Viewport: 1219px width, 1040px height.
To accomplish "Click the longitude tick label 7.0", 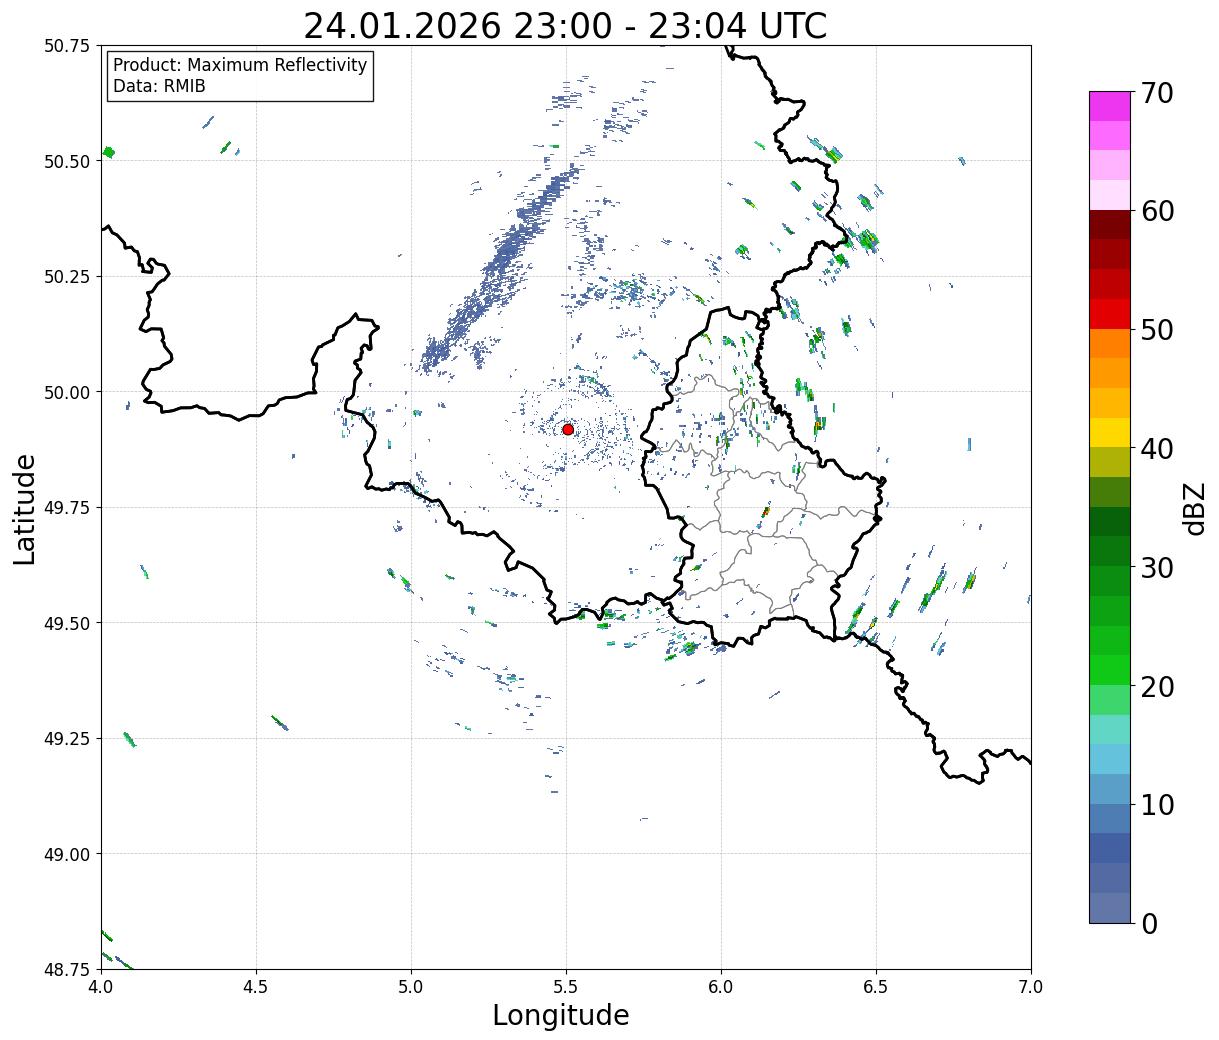I will (x=1031, y=986).
